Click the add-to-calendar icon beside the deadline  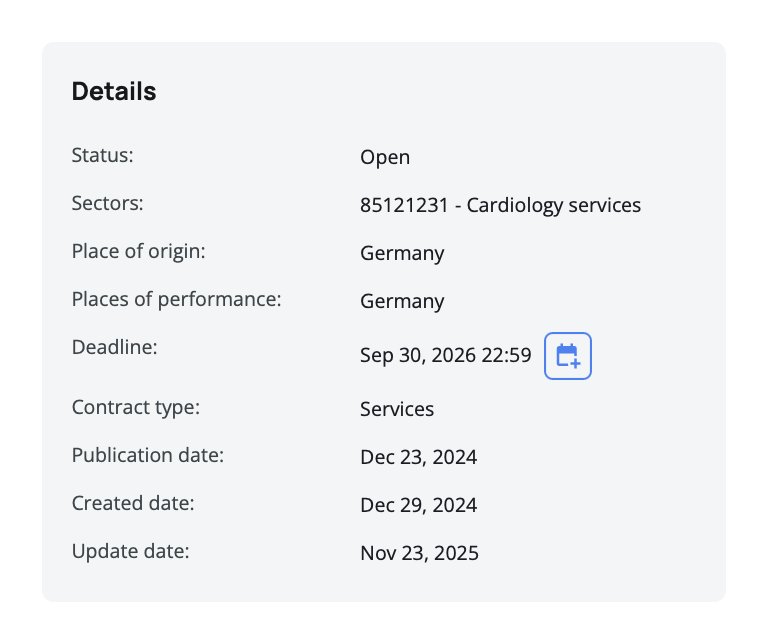pos(568,356)
